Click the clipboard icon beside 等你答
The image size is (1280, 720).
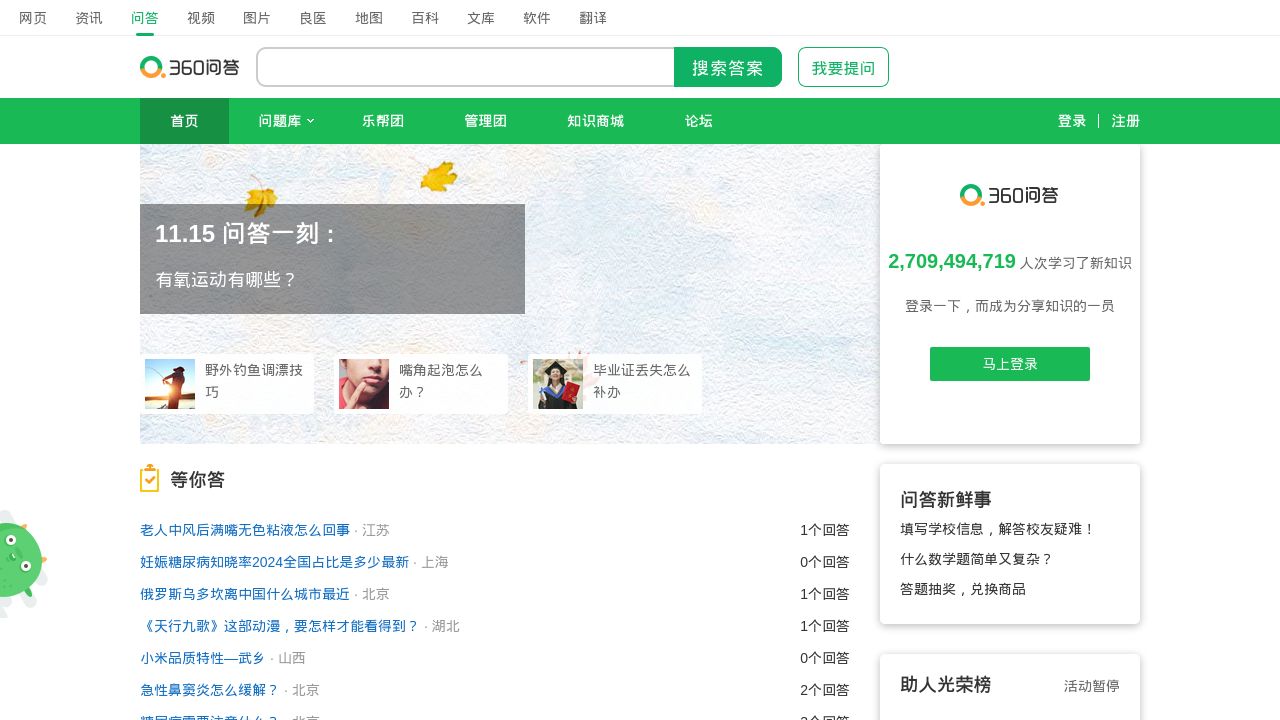tap(150, 478)
